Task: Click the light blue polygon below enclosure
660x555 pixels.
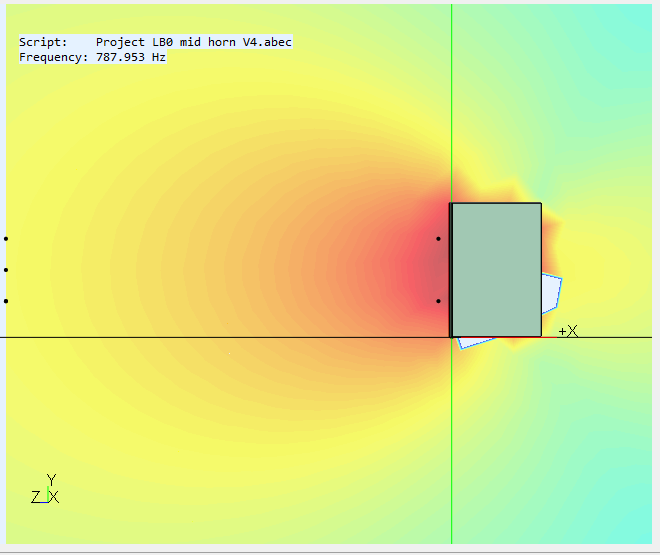Action: coord(476,343)
